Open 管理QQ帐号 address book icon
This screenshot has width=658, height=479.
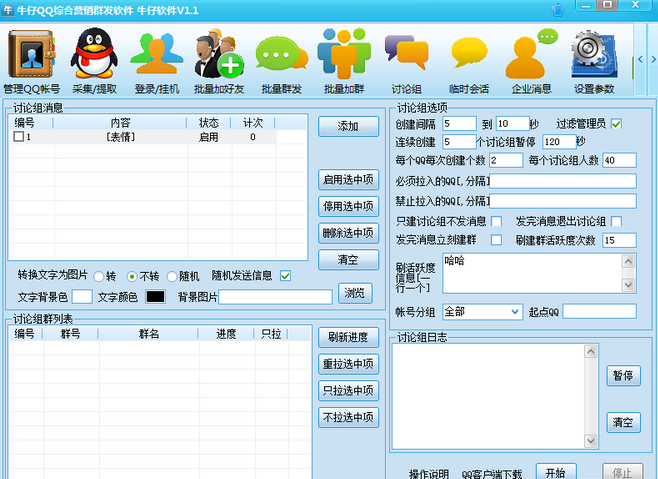[x=31, y=54]
